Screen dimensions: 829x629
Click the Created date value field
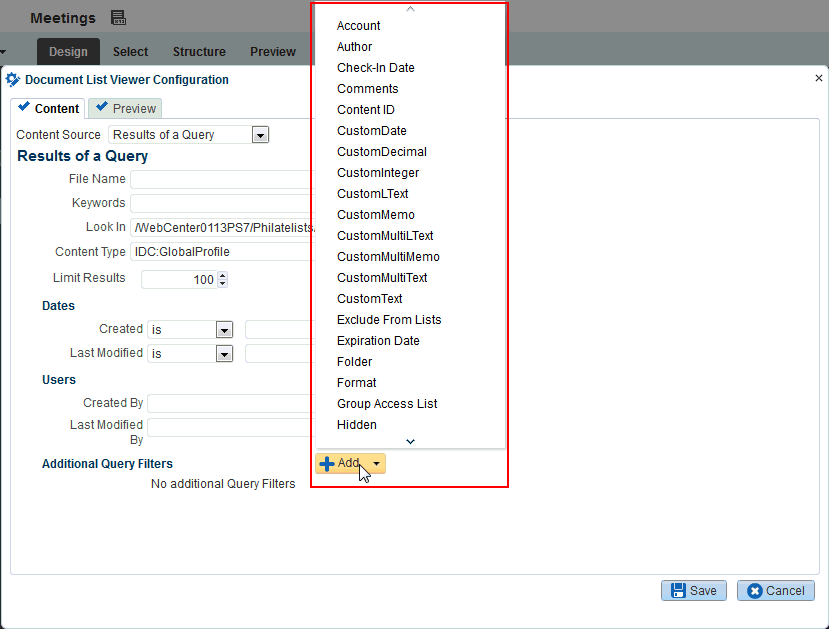[280, 330]
